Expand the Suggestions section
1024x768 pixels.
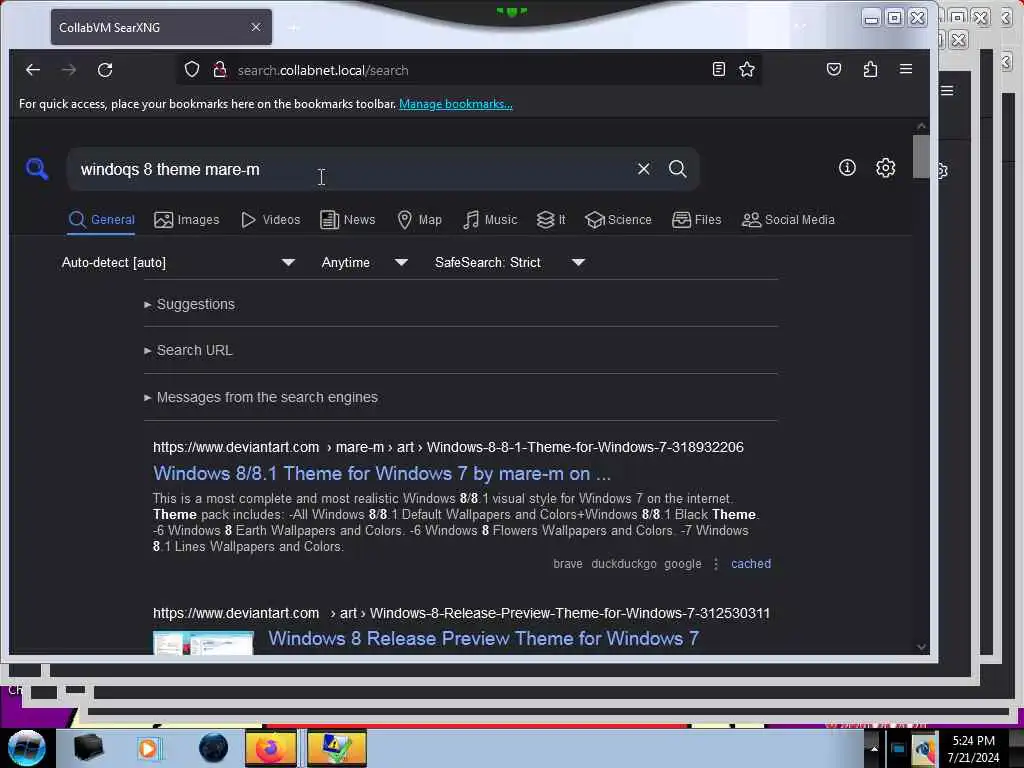[x=189, y=304]
